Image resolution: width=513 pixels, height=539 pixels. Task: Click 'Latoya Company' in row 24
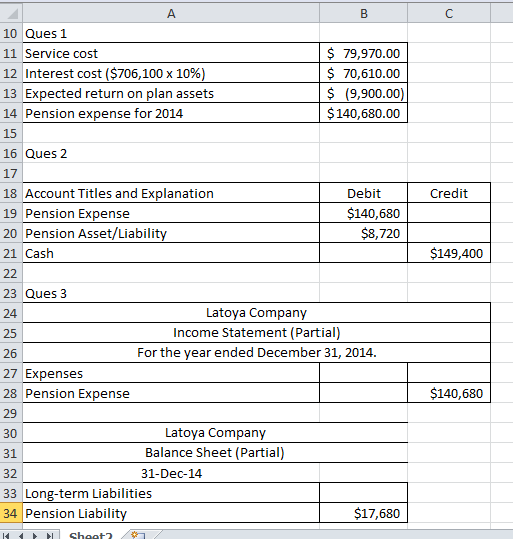[x=256, y=313]
